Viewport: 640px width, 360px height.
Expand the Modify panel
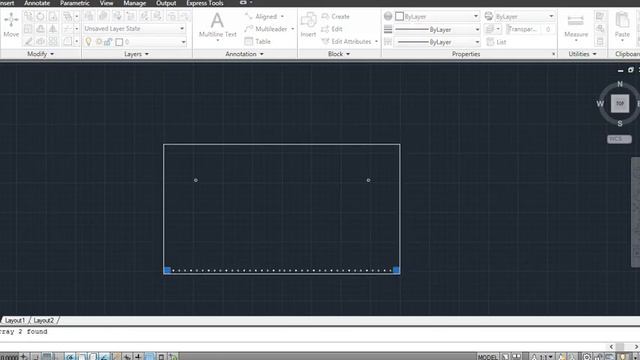tap(40, 54)
